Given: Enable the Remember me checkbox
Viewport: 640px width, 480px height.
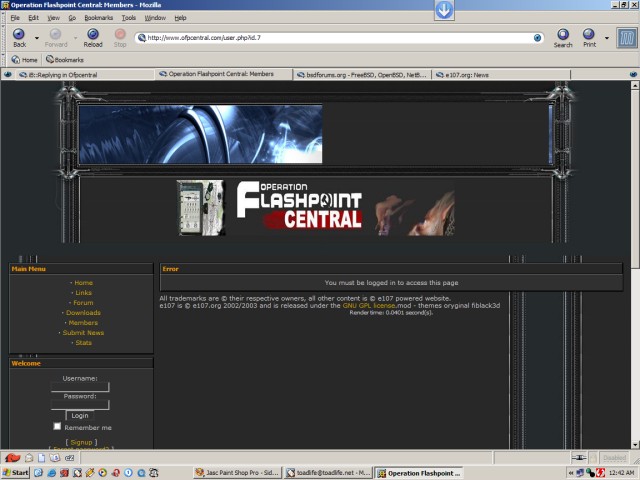Looking at the screenshot, I should pyautogui.click(x=57, y=427).
